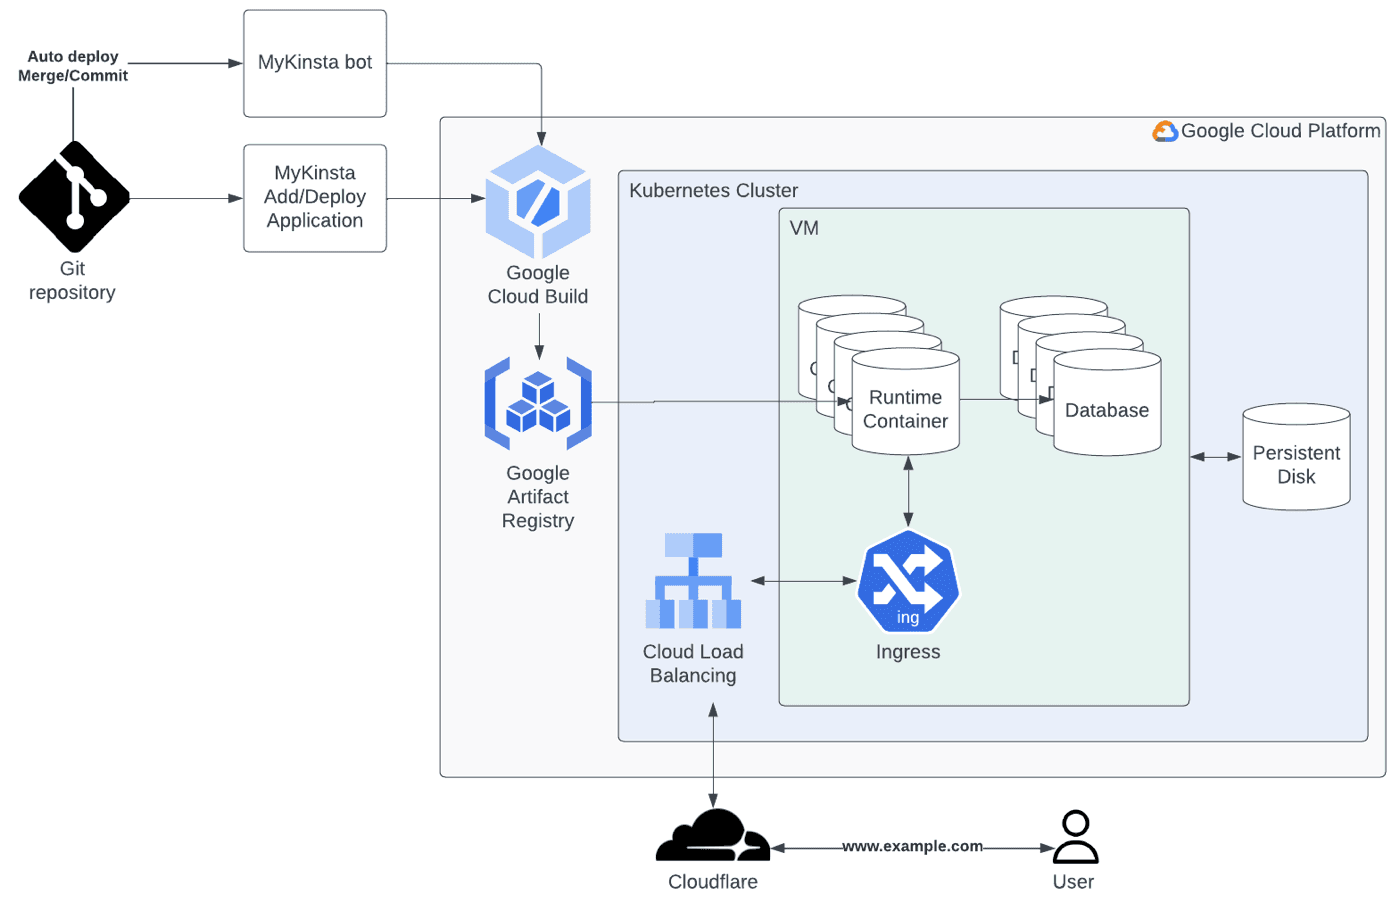Select the Google Cloud Build caption
Image resolution: width=1400 pixels, height=911 pixels.
pos(538,285)
